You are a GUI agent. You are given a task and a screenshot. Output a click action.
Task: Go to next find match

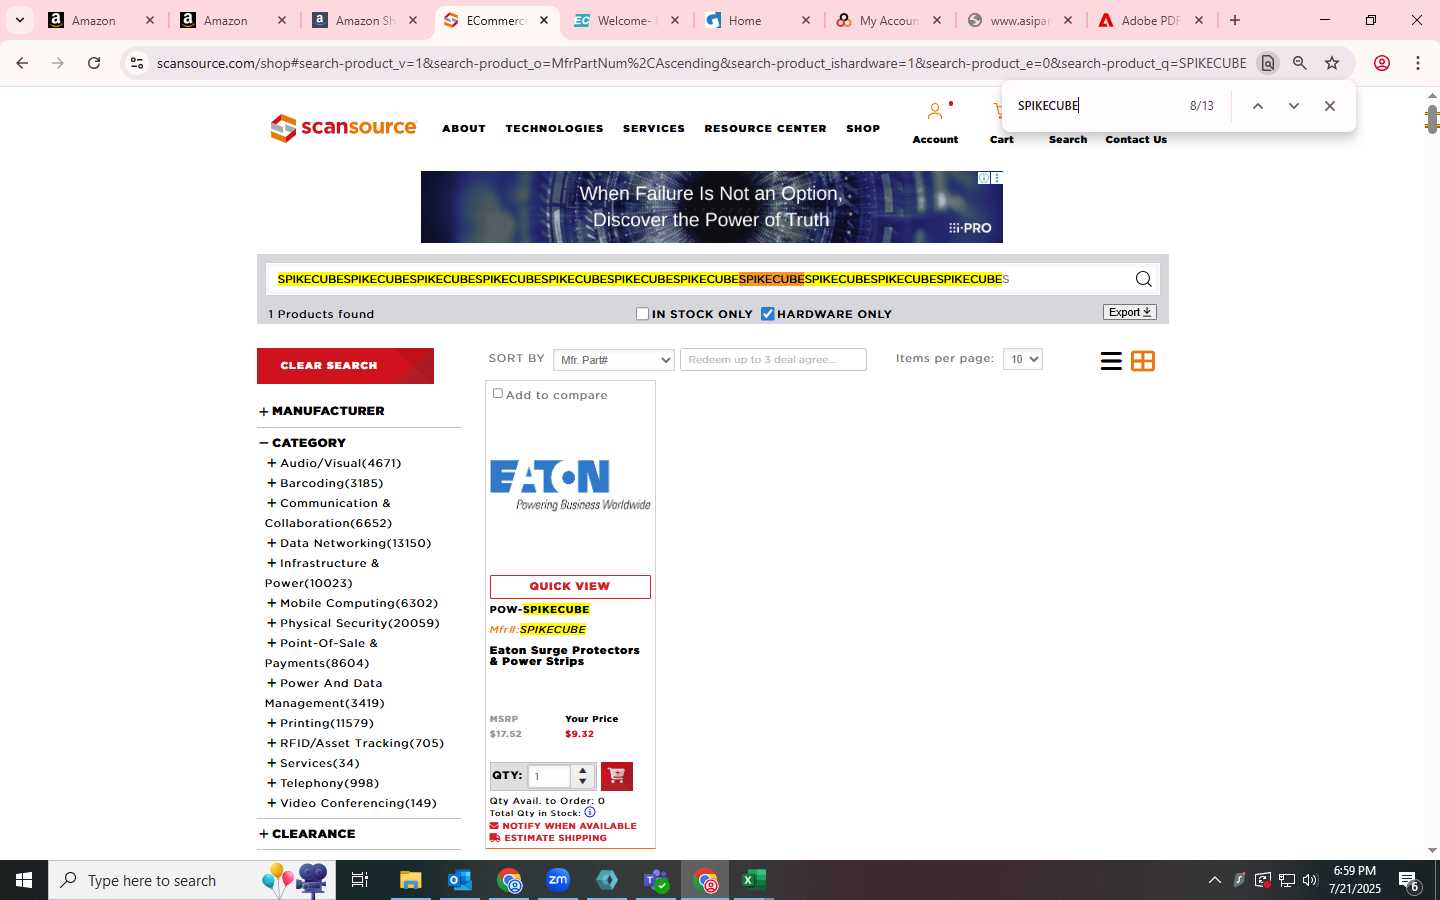coord(1294,106)
